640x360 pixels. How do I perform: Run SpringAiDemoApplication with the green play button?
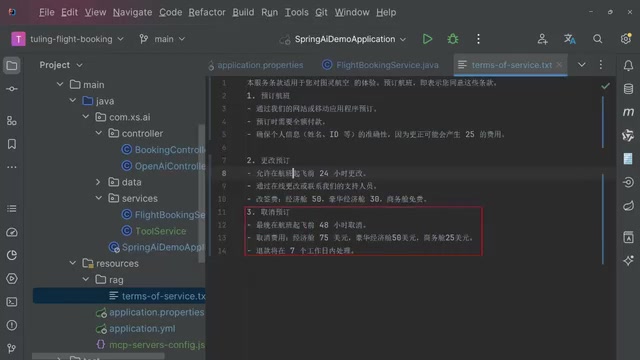[x=427, y=39]
